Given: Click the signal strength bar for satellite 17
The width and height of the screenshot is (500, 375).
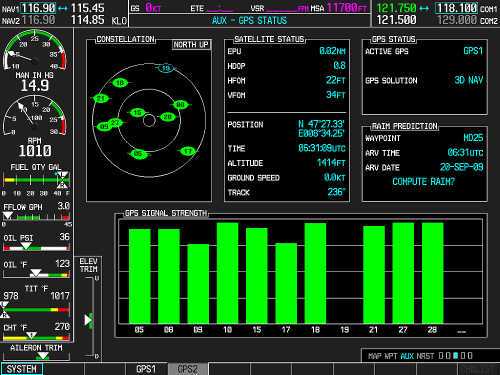Looking at the screenshot, I should pyautogui.click(x=286, y=283).
